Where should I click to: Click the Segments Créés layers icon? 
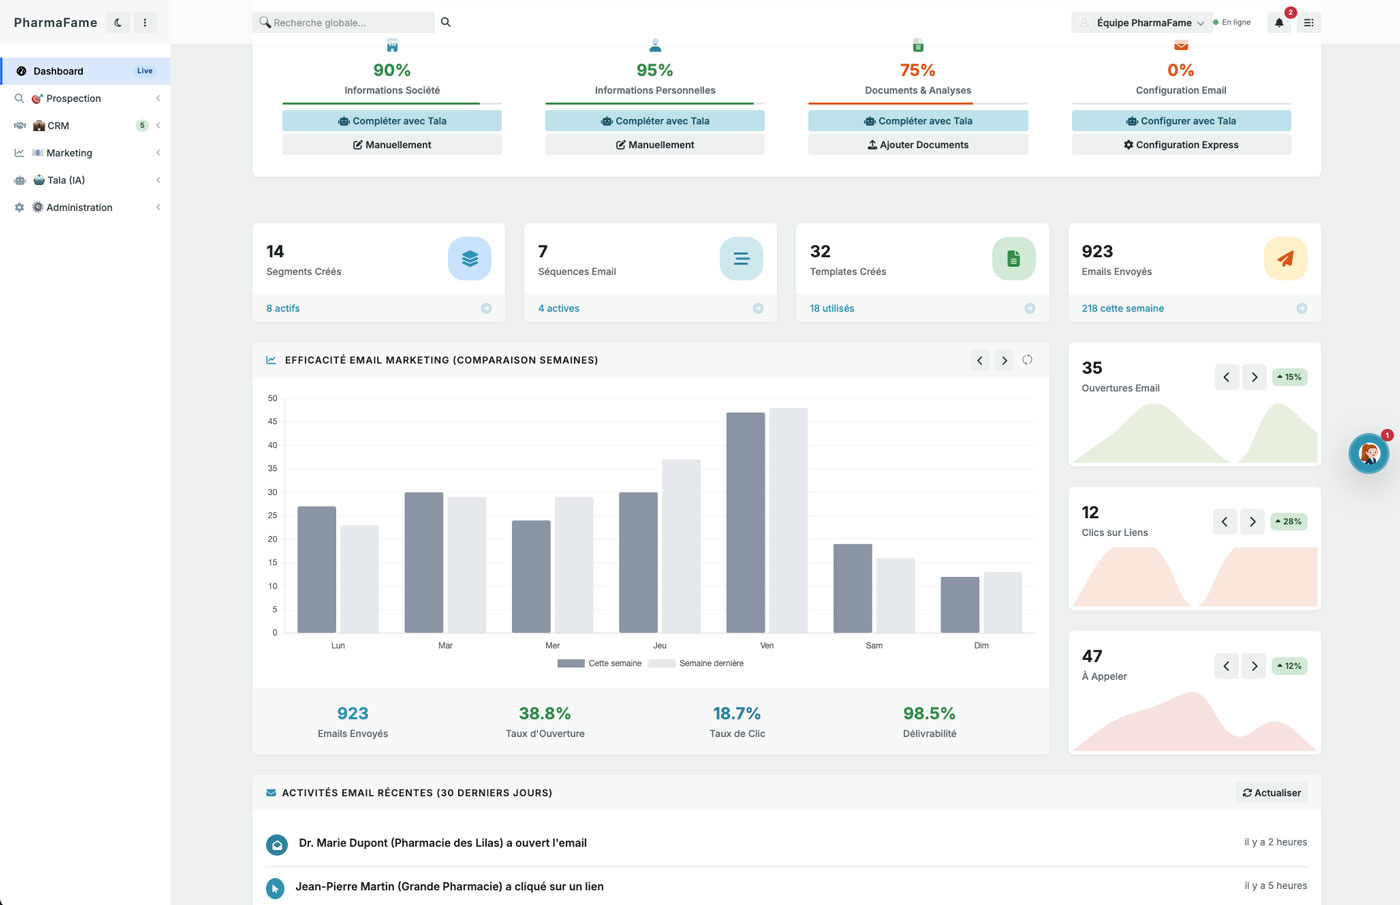[470, 259]
